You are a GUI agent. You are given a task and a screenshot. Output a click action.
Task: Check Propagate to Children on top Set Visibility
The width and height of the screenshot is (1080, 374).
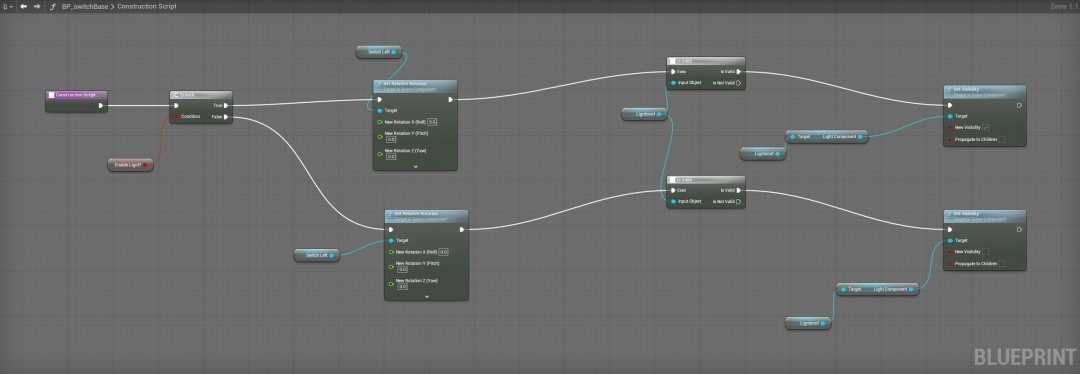[1001, 139]
